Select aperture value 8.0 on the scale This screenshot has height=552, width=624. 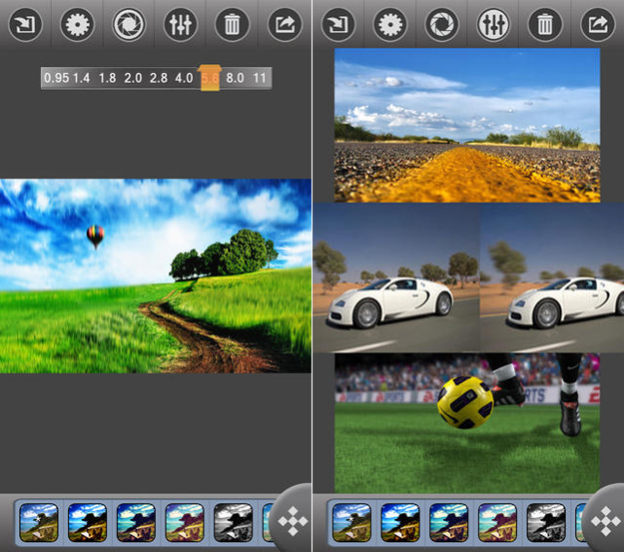tap(235, 77)
